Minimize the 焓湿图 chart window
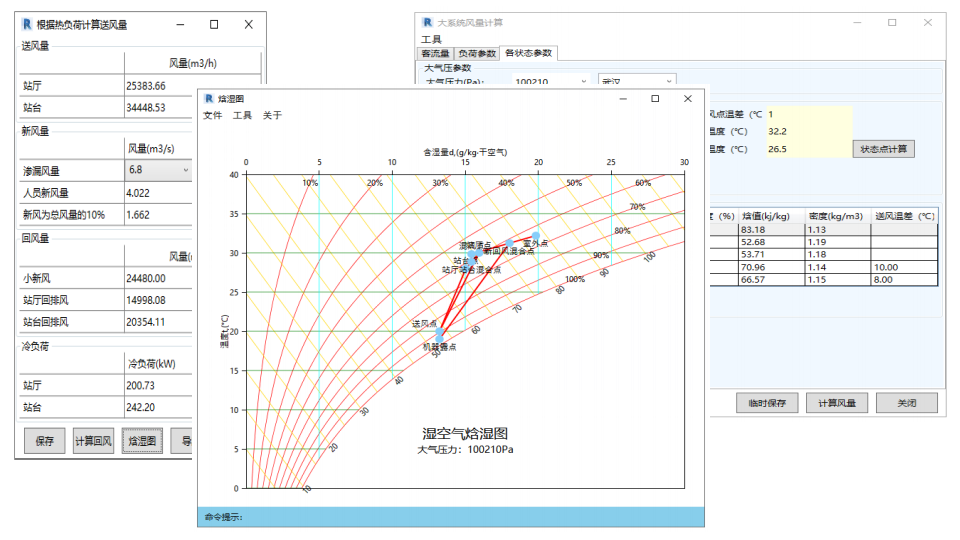960x540 pixels. click(623, 99)
